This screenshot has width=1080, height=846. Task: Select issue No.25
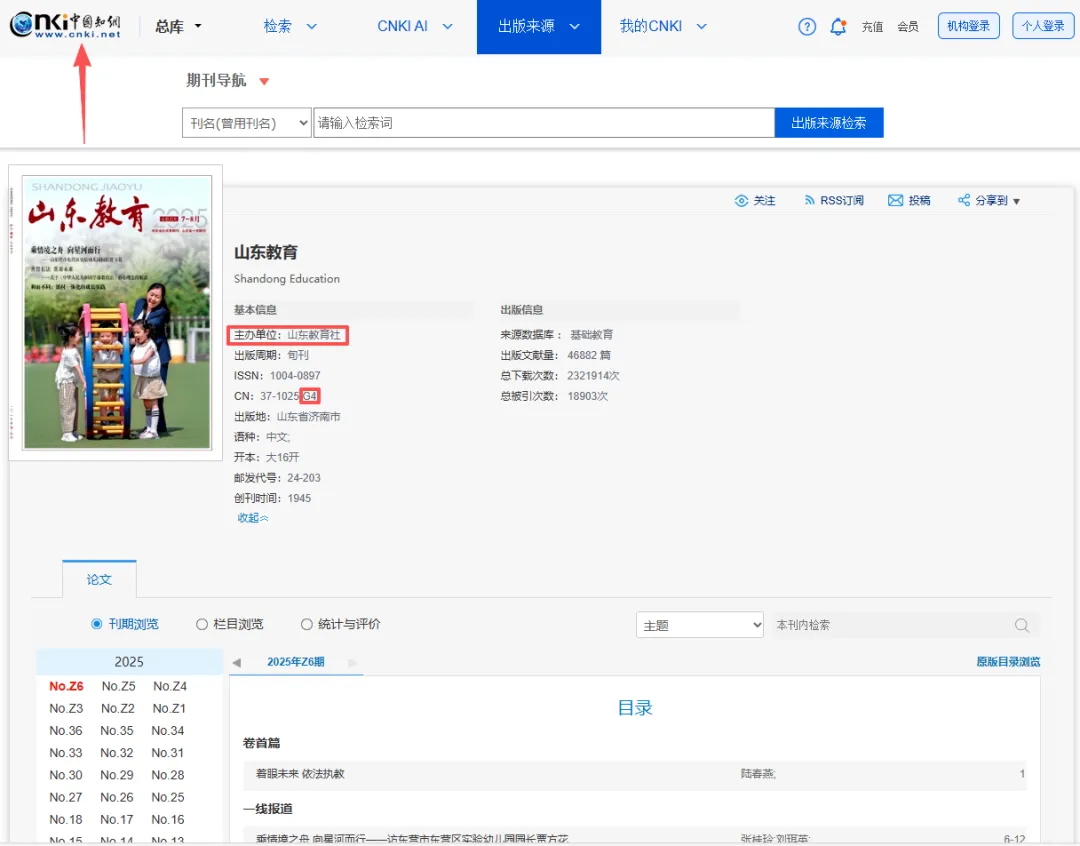[168, 797]
